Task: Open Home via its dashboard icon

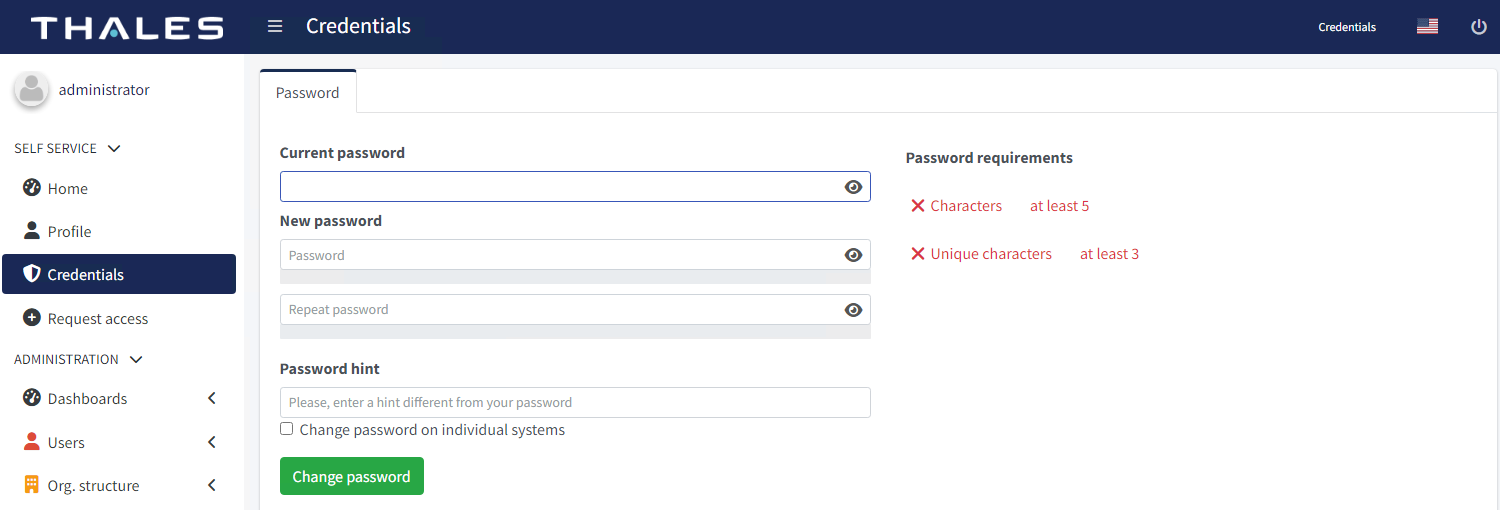Action: [32, 188]
